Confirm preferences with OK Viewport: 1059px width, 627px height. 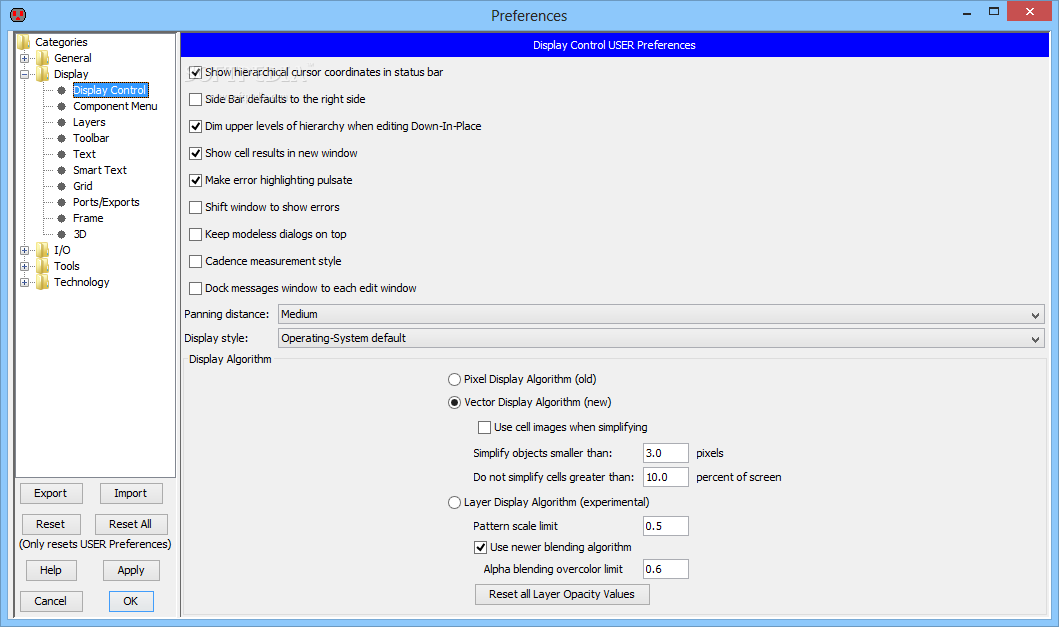131,601
